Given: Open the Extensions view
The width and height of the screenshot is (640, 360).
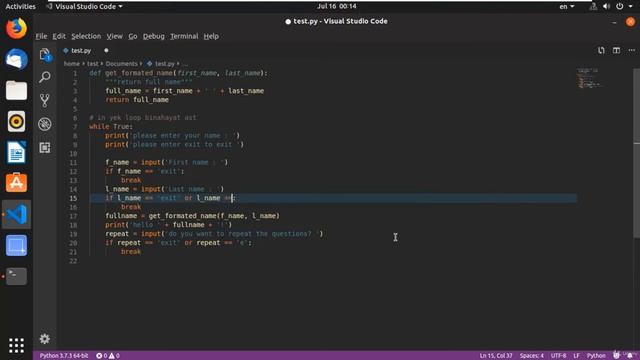Looking at the screenshot, I should click(x=45, y=147).
